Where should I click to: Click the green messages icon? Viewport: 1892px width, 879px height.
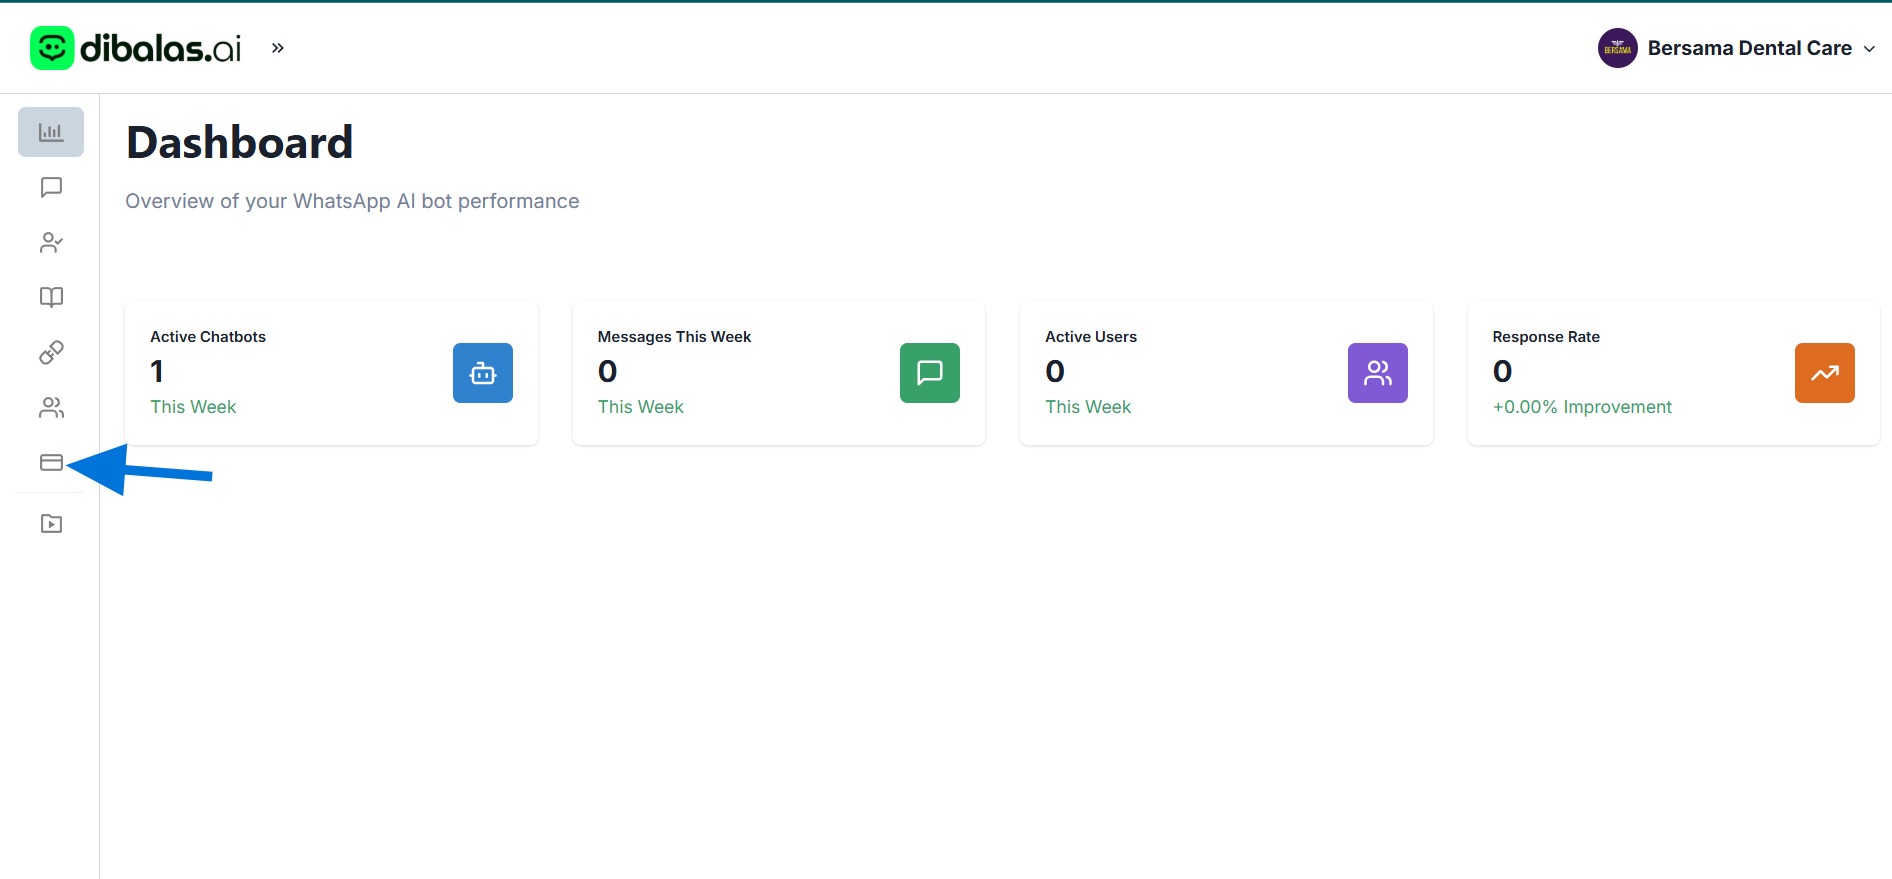(929, 373)
